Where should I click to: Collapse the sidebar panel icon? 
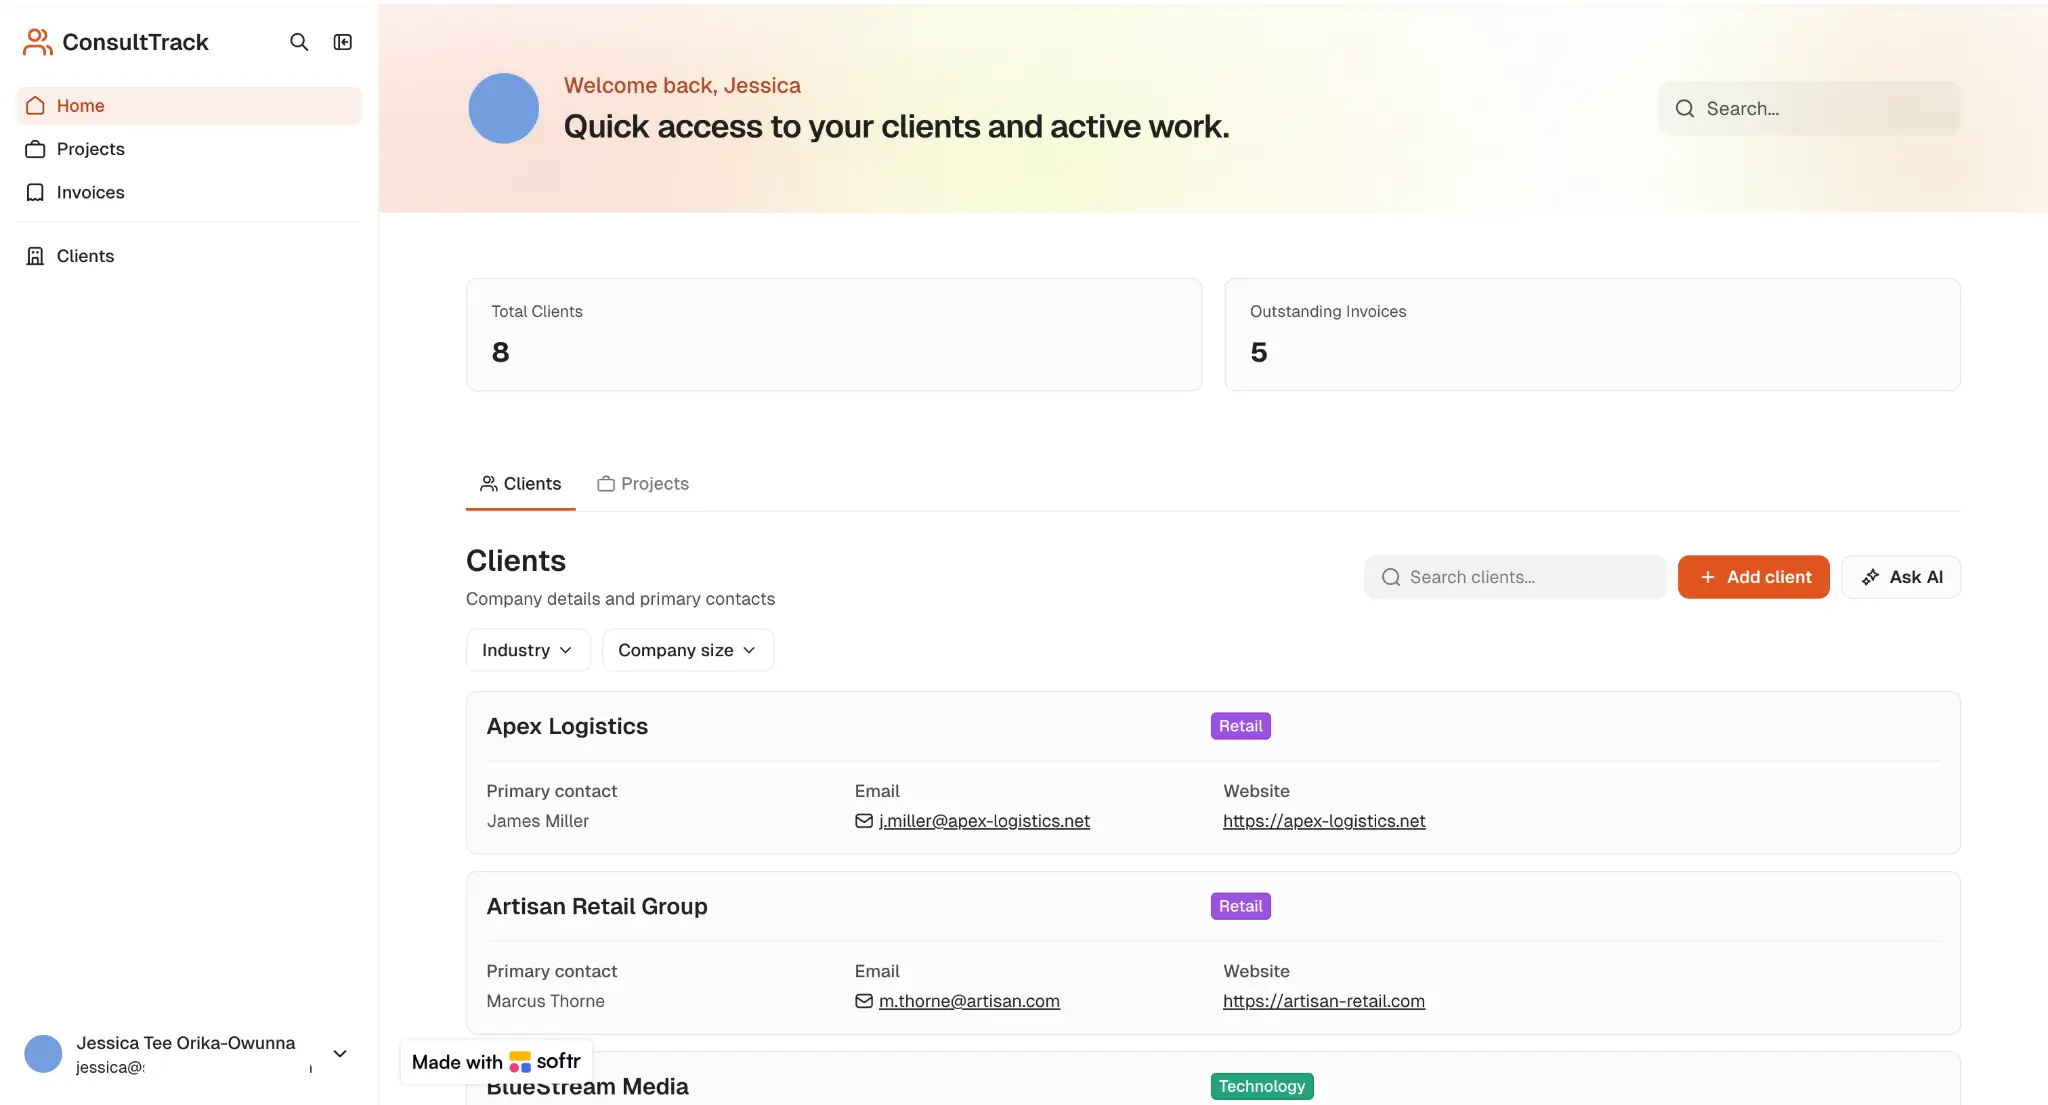tap(343, 42)
